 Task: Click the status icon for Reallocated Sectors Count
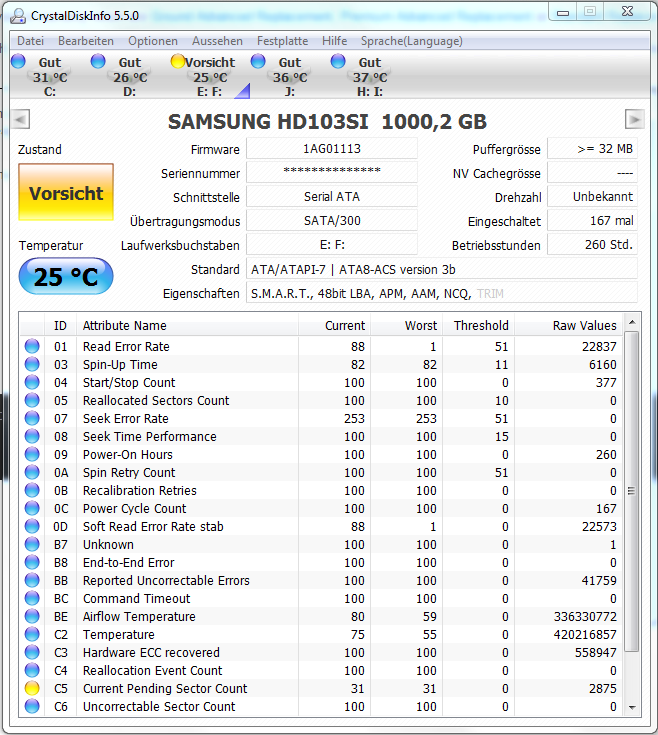pyautogui.click(x=32, y=400)
